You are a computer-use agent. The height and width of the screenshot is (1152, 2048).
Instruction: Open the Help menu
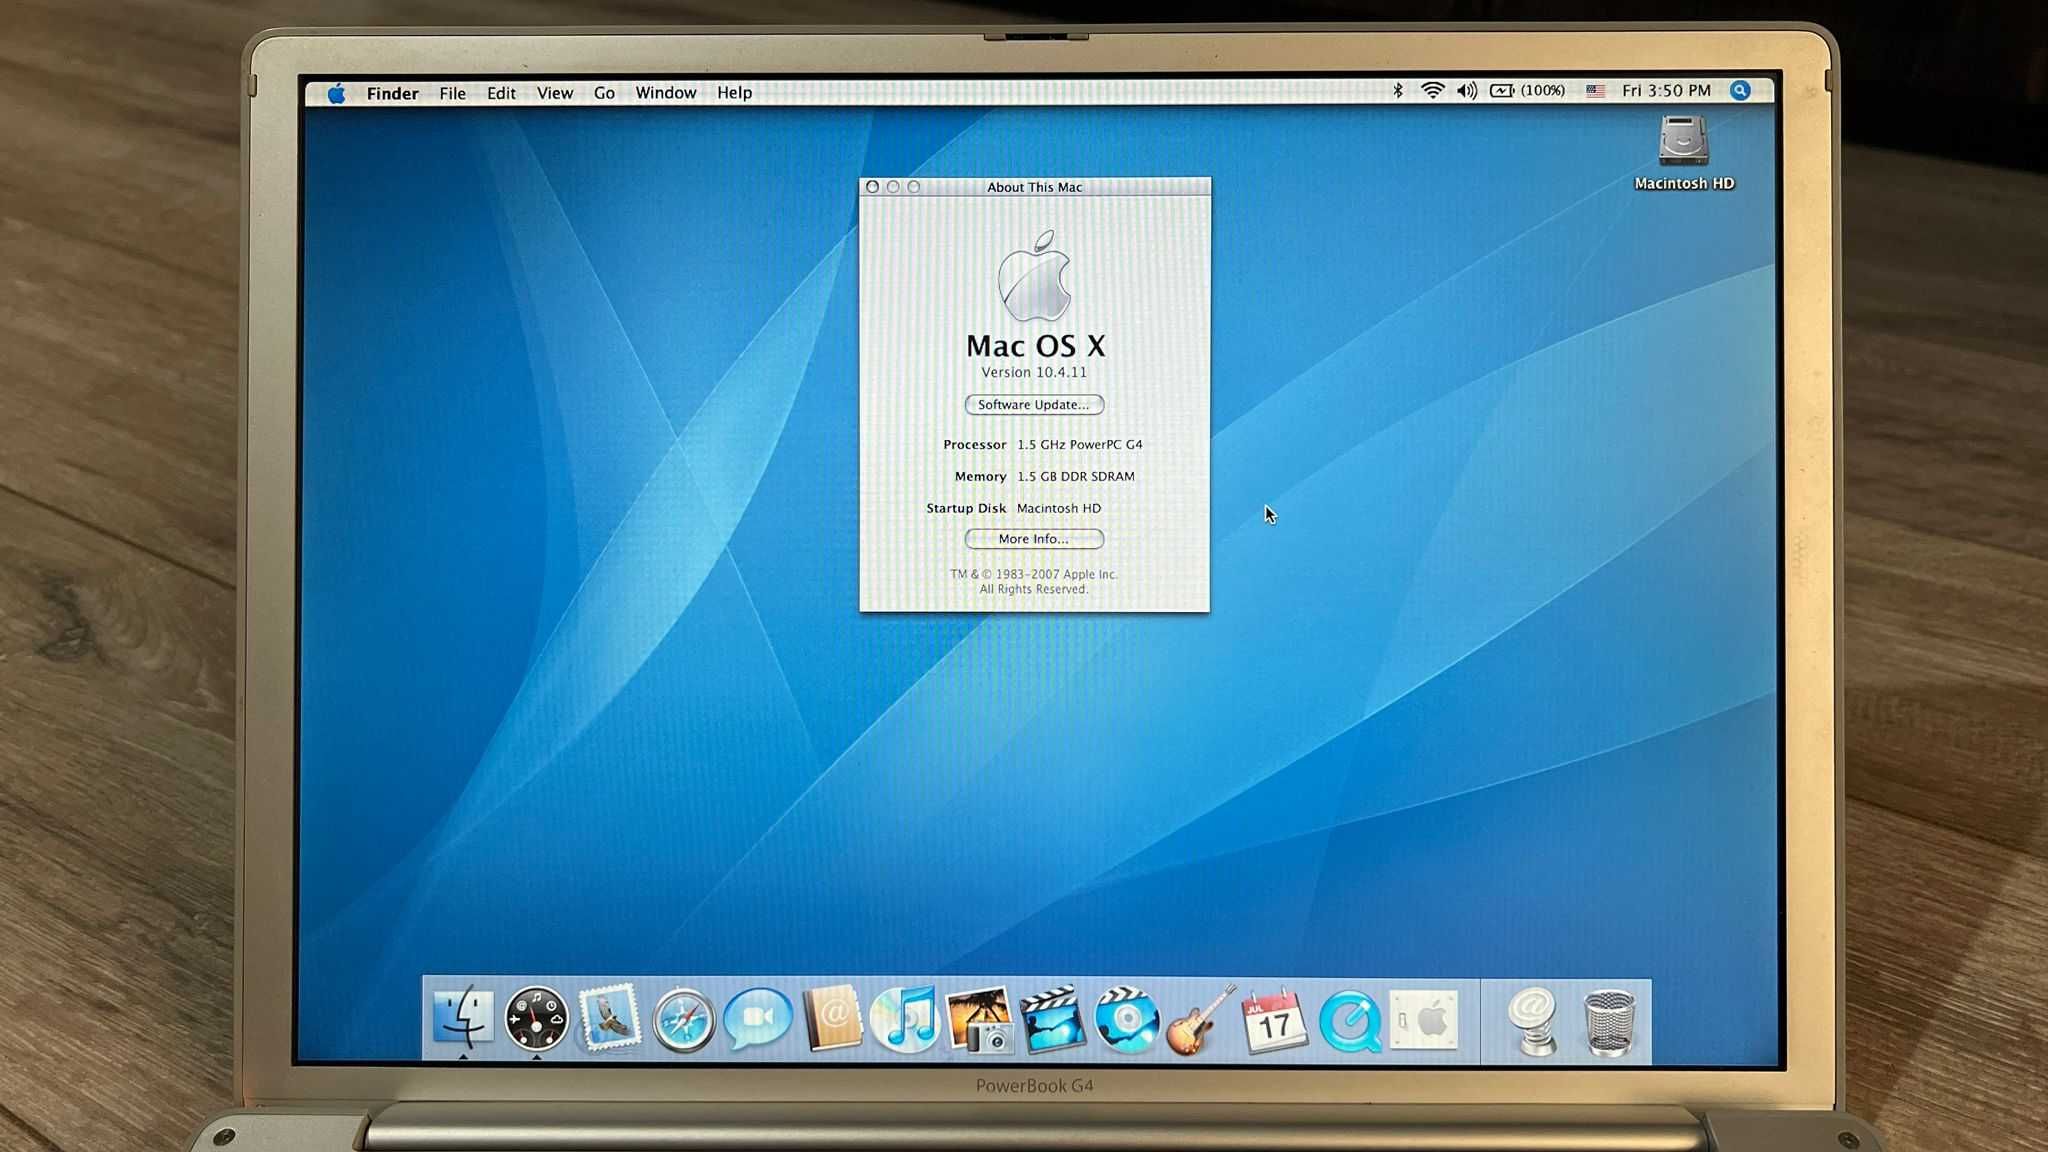click(734, 93)
